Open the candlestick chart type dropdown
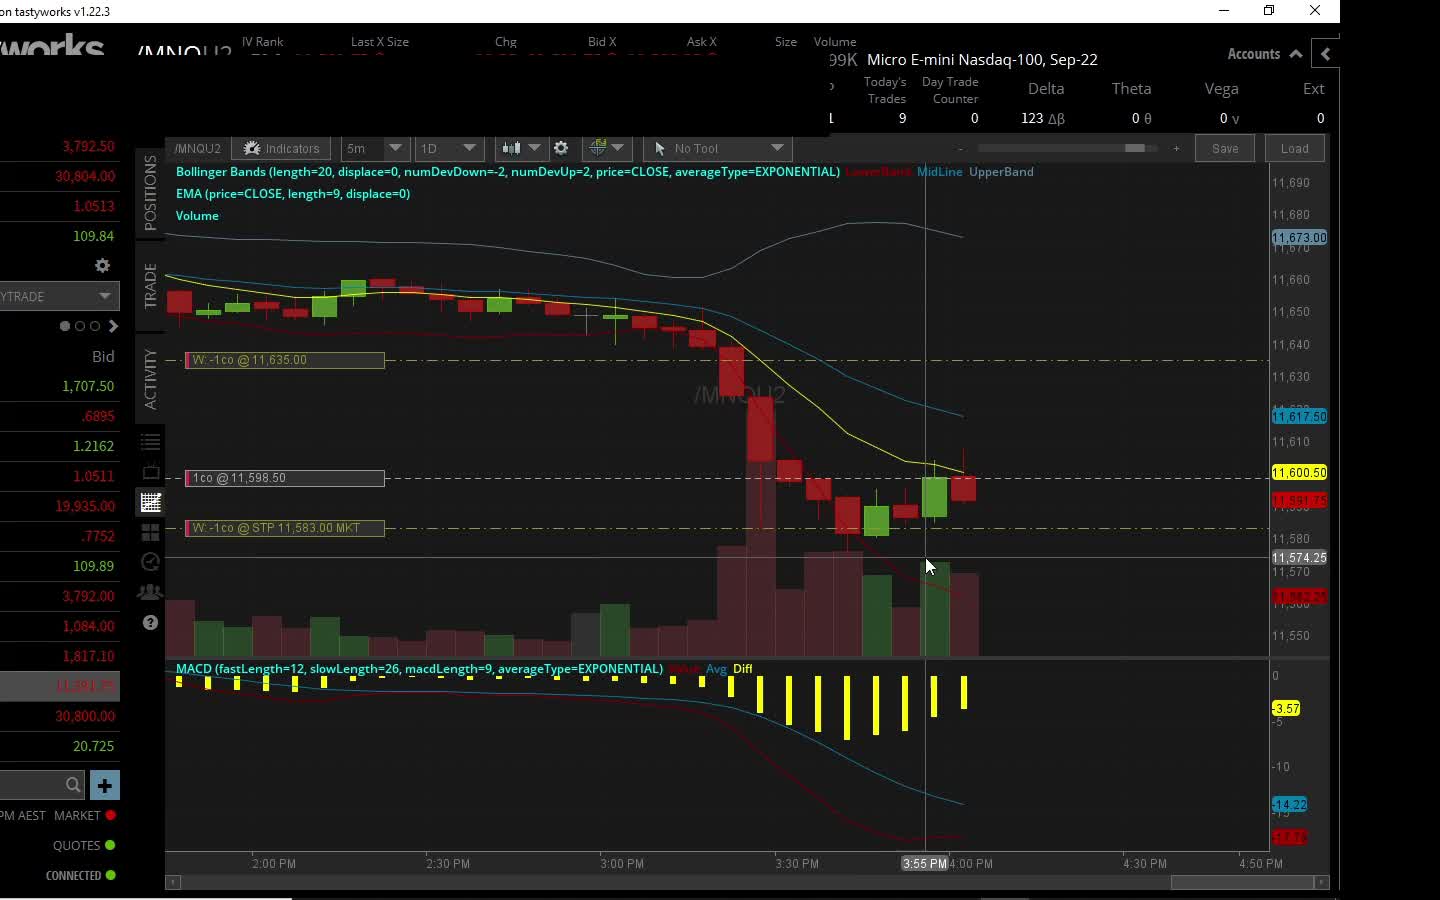Image resolution: width=1440 pixels, height=900 pixels. click(x=520, y=148)
